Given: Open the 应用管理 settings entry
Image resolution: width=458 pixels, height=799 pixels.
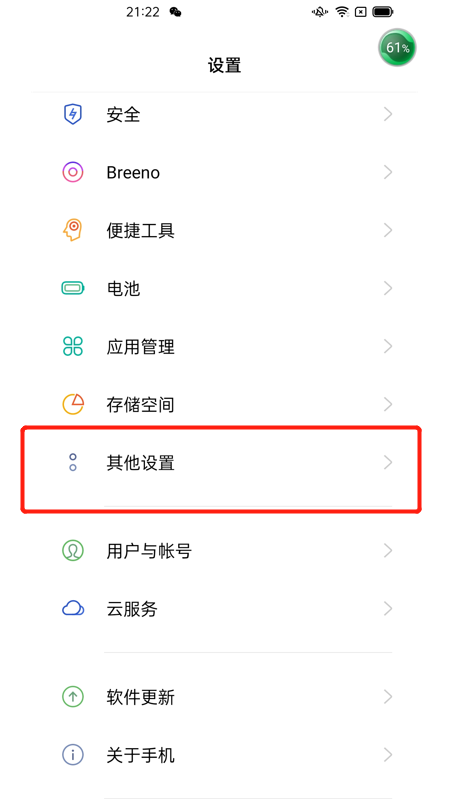Looking at the screenshot, I should (224, 347).
